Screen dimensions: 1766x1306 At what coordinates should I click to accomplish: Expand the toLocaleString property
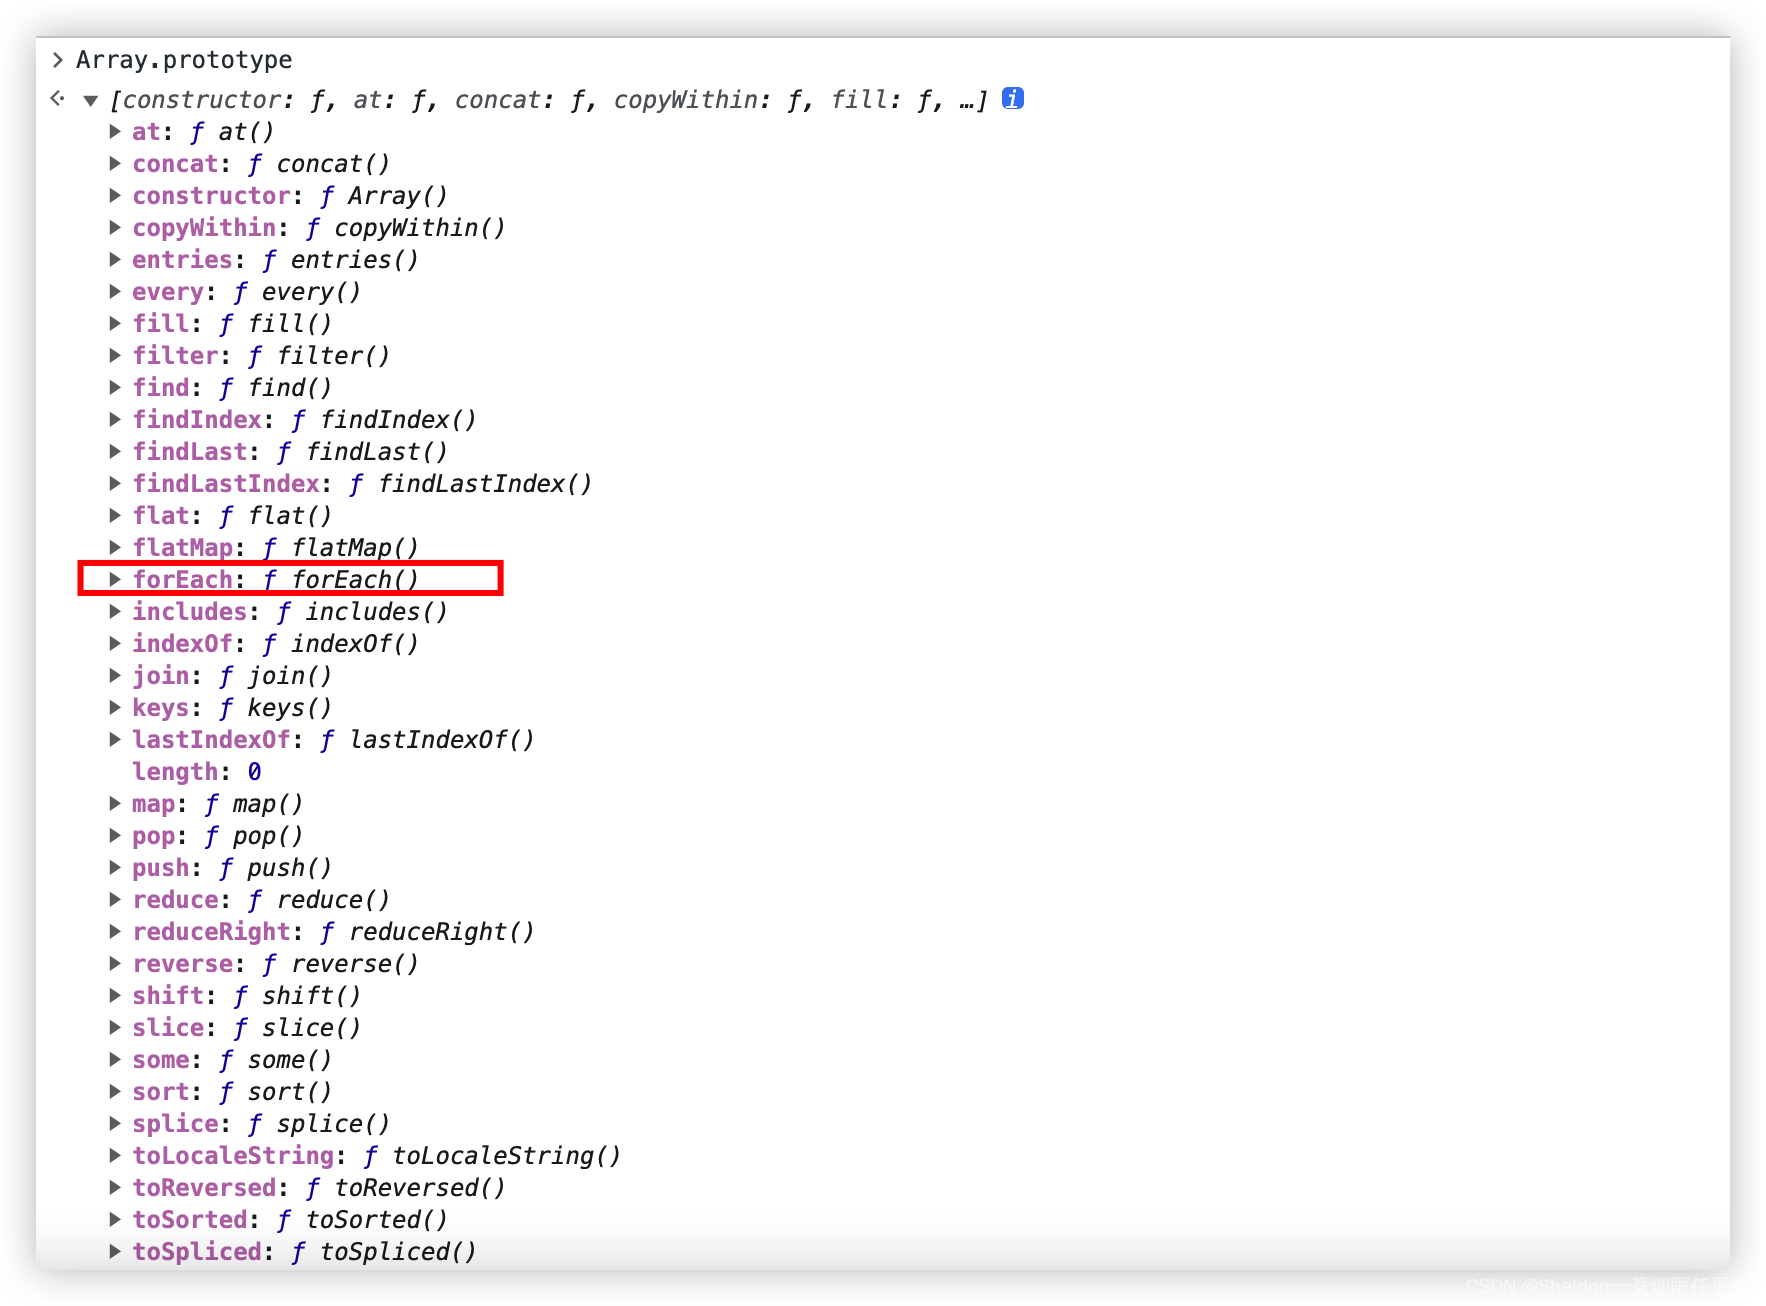tap(115, 1155)
